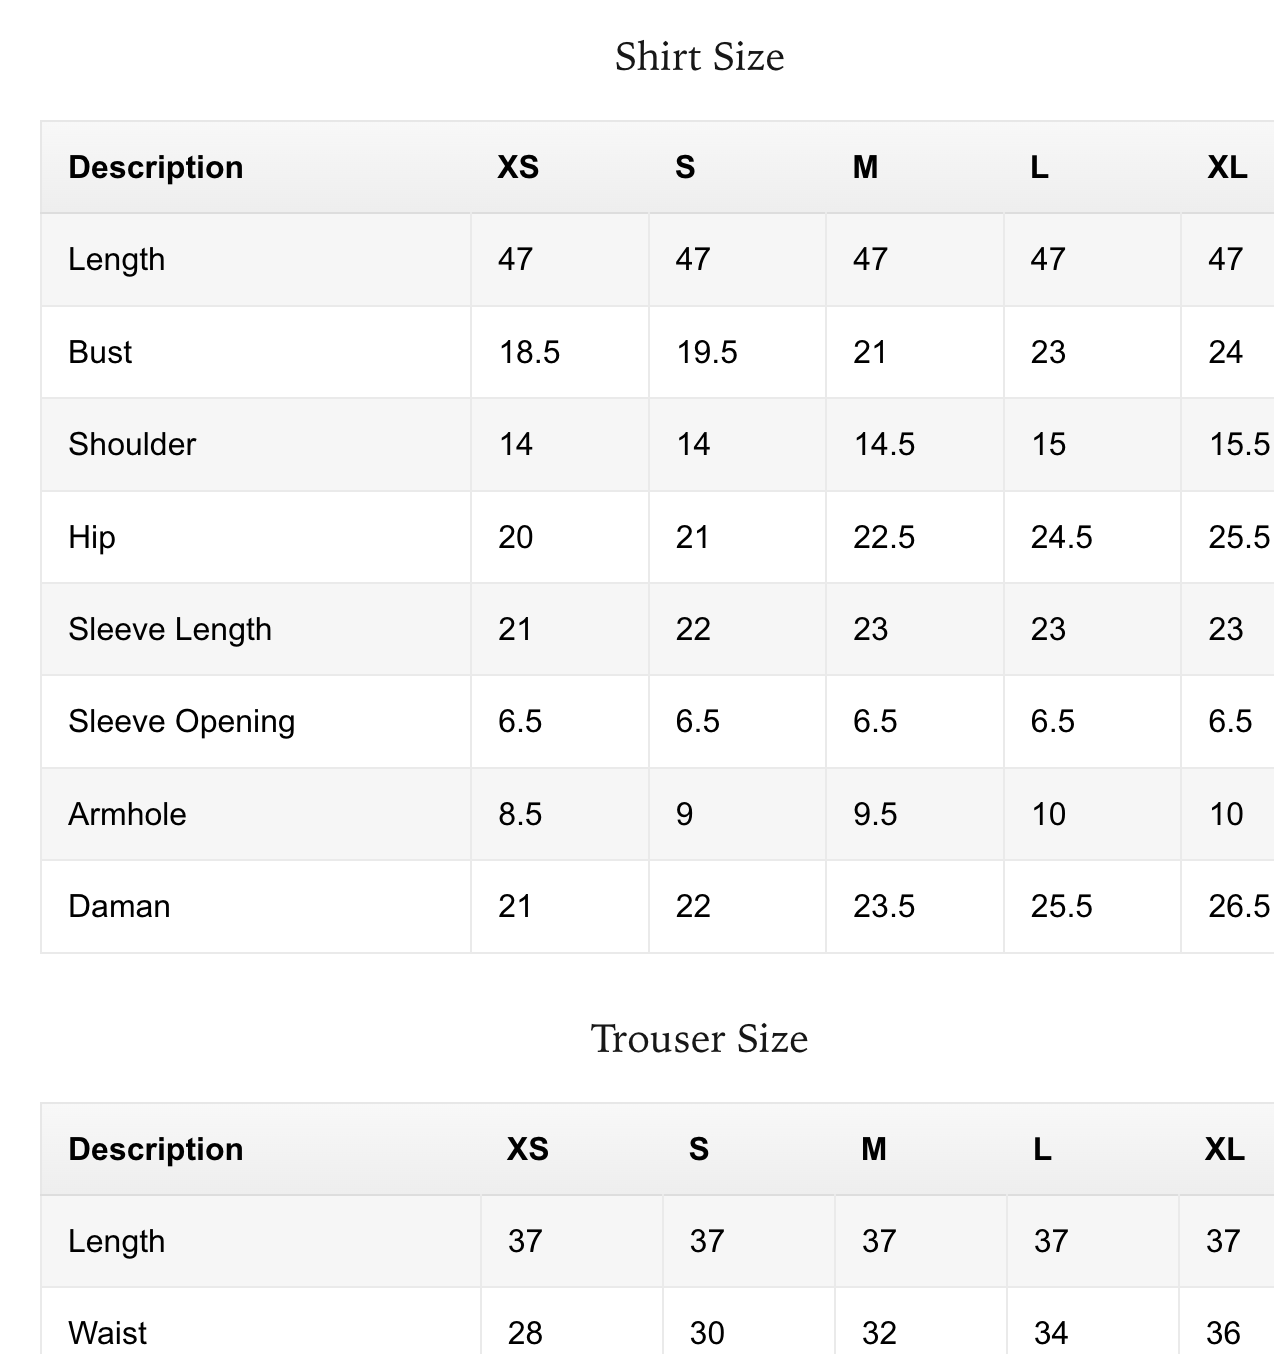
Task: Click the Trouser Size heading
Action: point(699,1039)
